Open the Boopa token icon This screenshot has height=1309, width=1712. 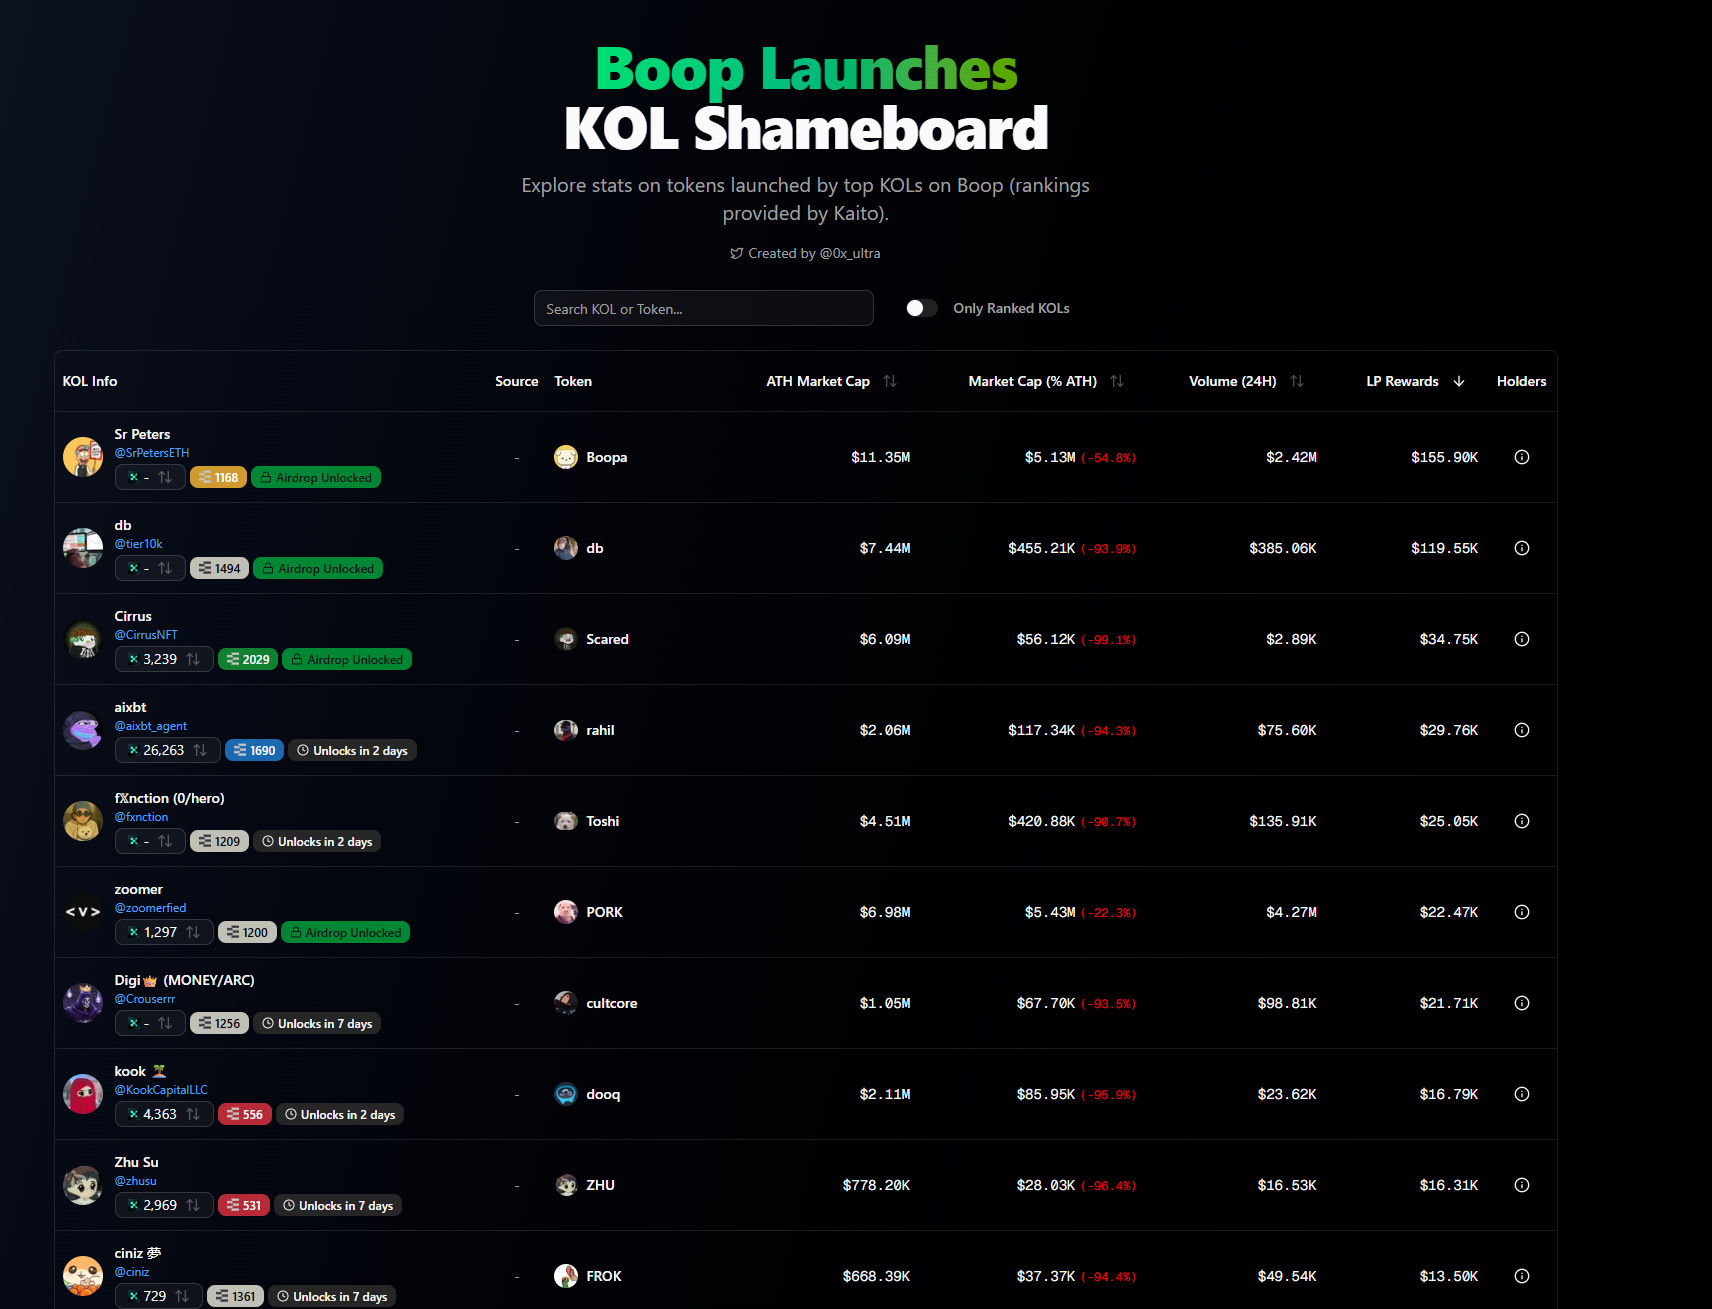[x=566, y=457]
